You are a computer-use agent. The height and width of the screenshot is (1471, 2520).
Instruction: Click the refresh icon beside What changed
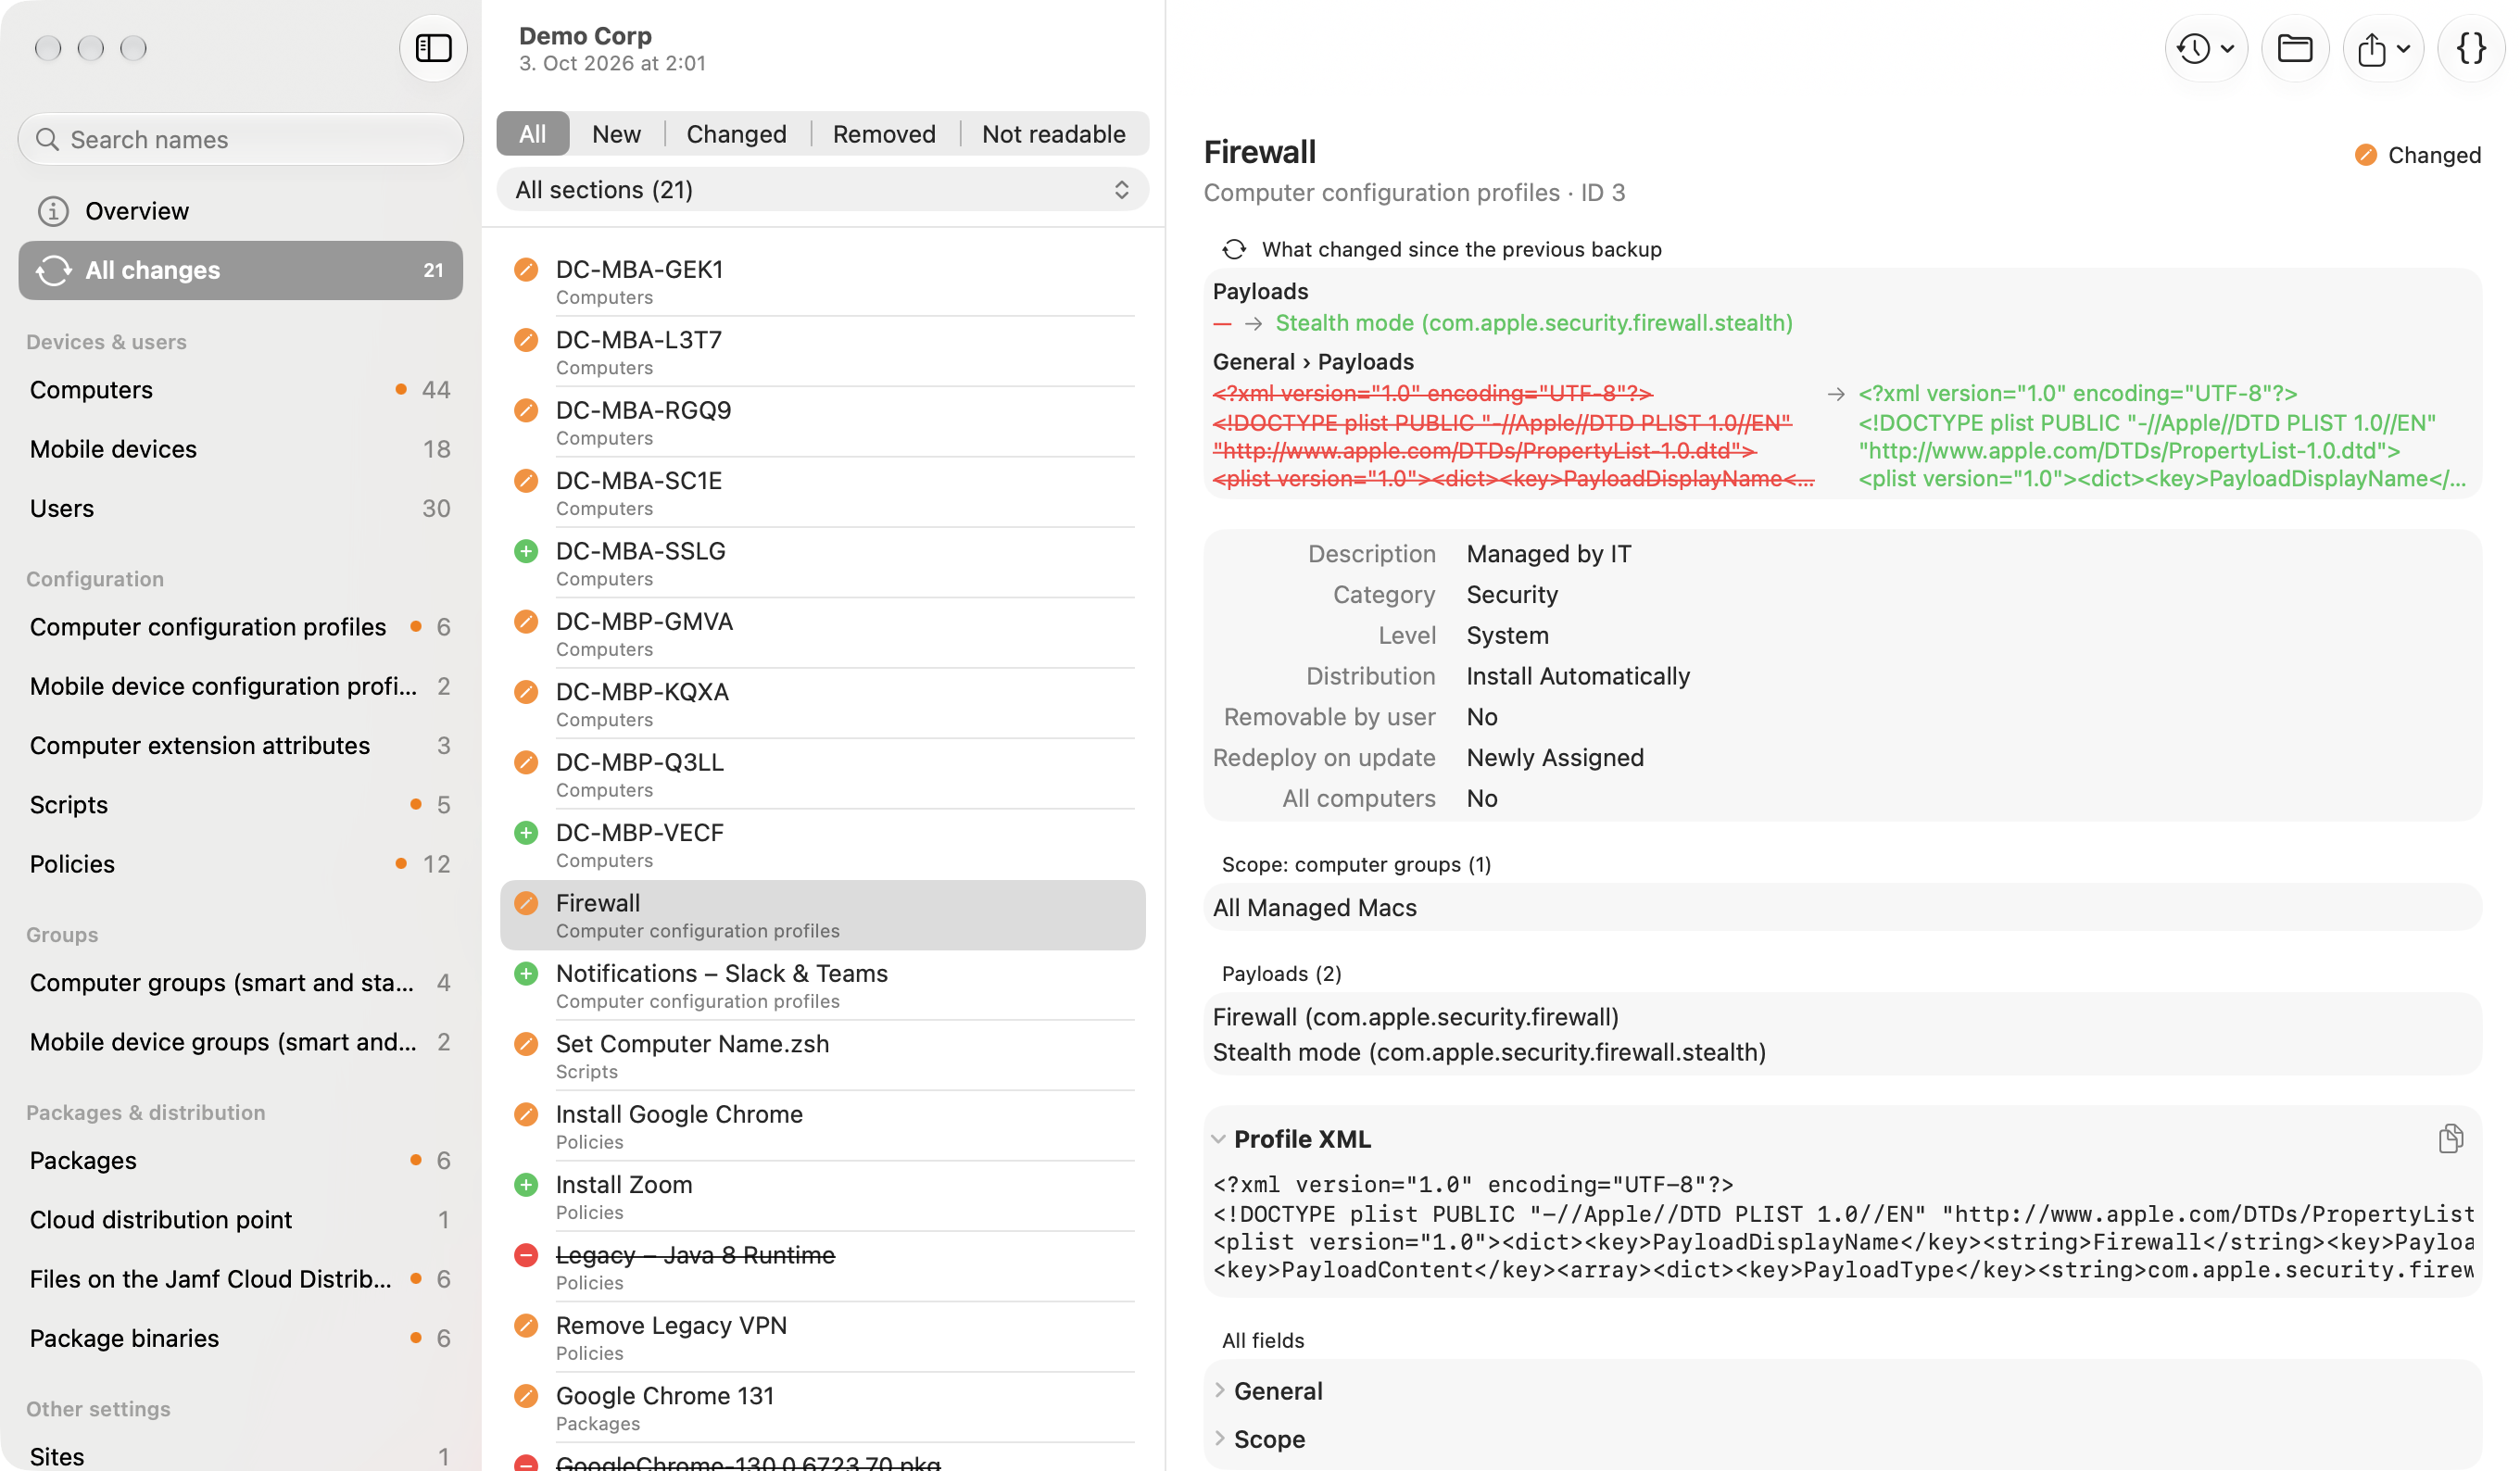click(1234, 249)
